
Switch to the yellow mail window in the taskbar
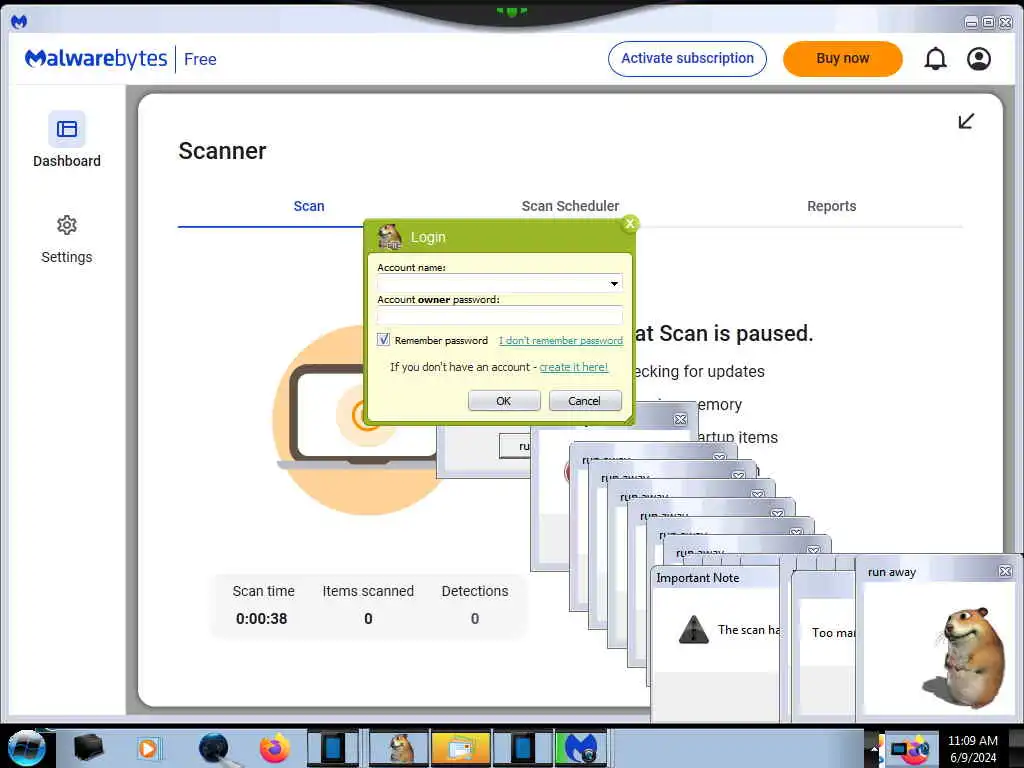(x=460, y=748)
